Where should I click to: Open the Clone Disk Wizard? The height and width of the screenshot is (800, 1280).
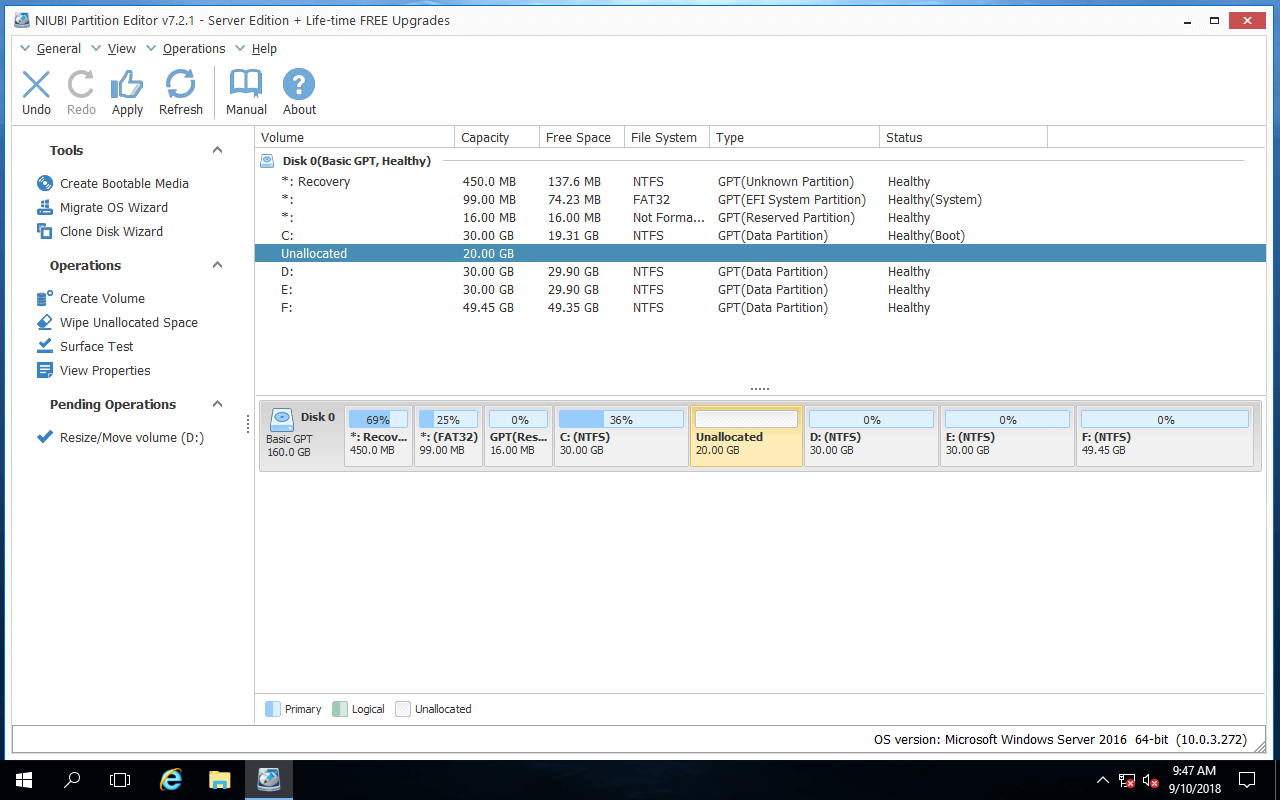pyautogui.click(x=110, y=232)
